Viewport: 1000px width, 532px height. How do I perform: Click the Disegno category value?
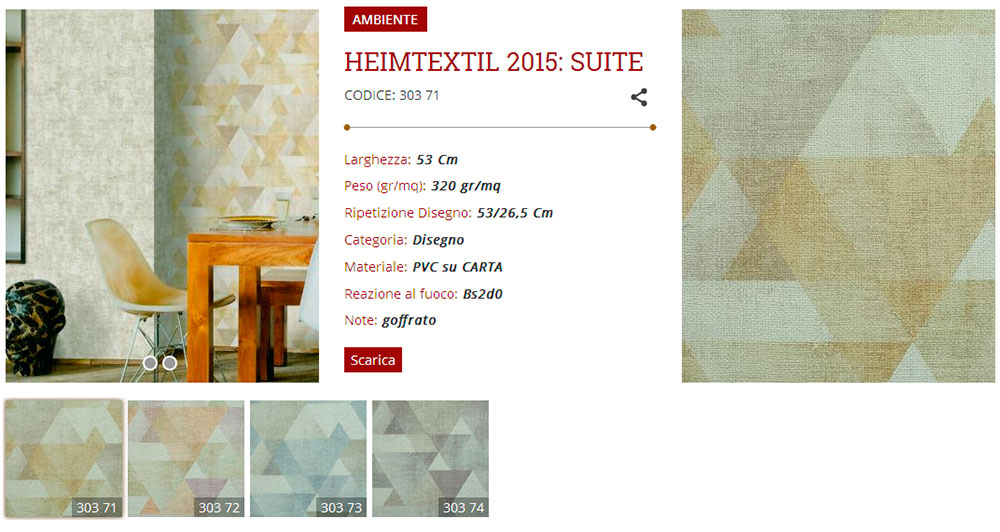(438, 240)
